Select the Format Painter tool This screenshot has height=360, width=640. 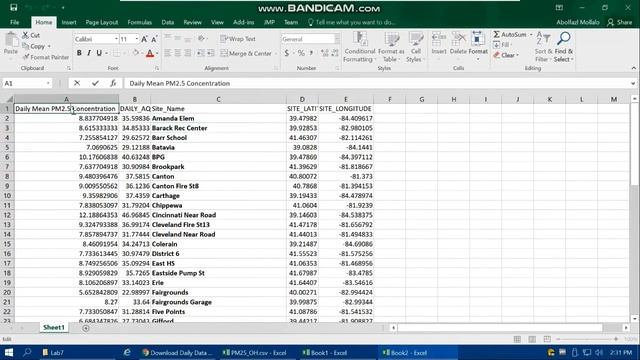pos(46,57)
